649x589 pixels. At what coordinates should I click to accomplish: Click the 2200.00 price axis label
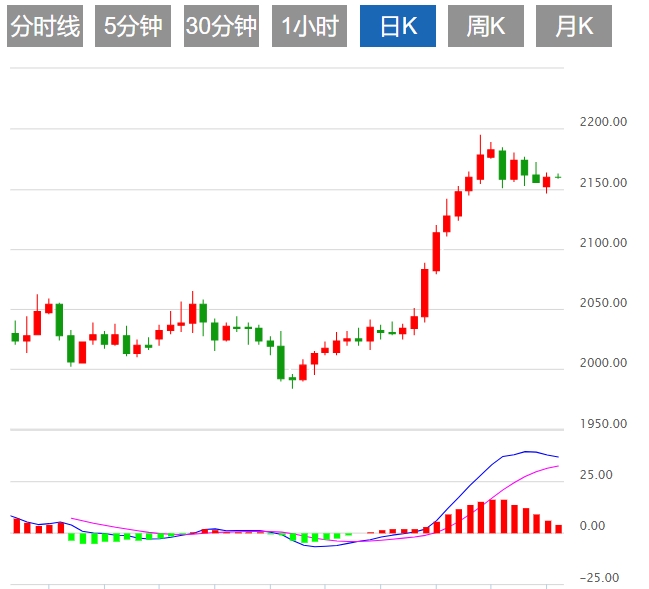point(603,122)
